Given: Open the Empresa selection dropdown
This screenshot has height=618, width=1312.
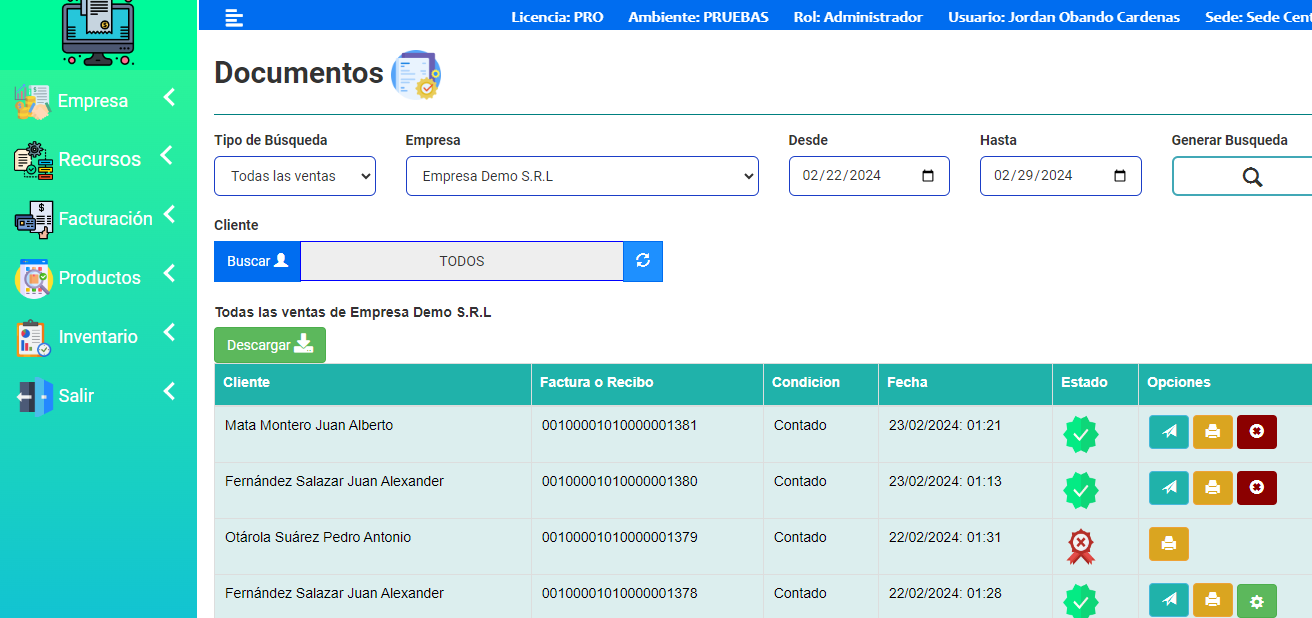Looking at the screenshot, I should 581,176.
